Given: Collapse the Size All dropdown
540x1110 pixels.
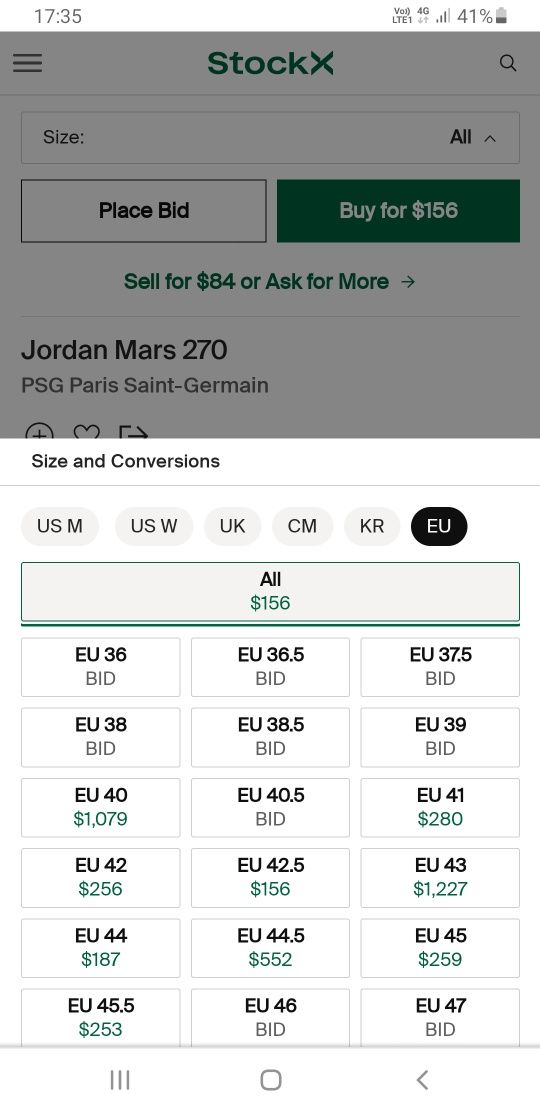Looking at the screenshot, I should tap(270, 137).
